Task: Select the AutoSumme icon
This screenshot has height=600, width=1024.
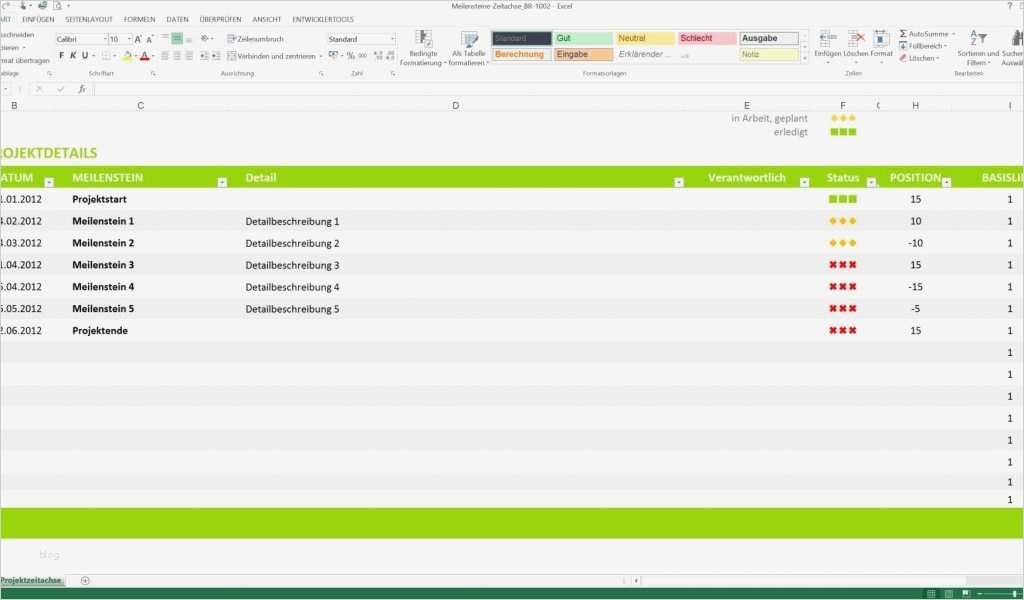Action: pos(904,34)
